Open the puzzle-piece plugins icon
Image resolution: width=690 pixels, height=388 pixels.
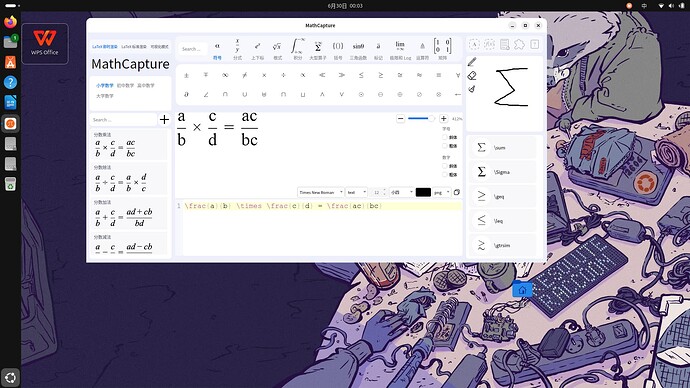click(520, 44)
